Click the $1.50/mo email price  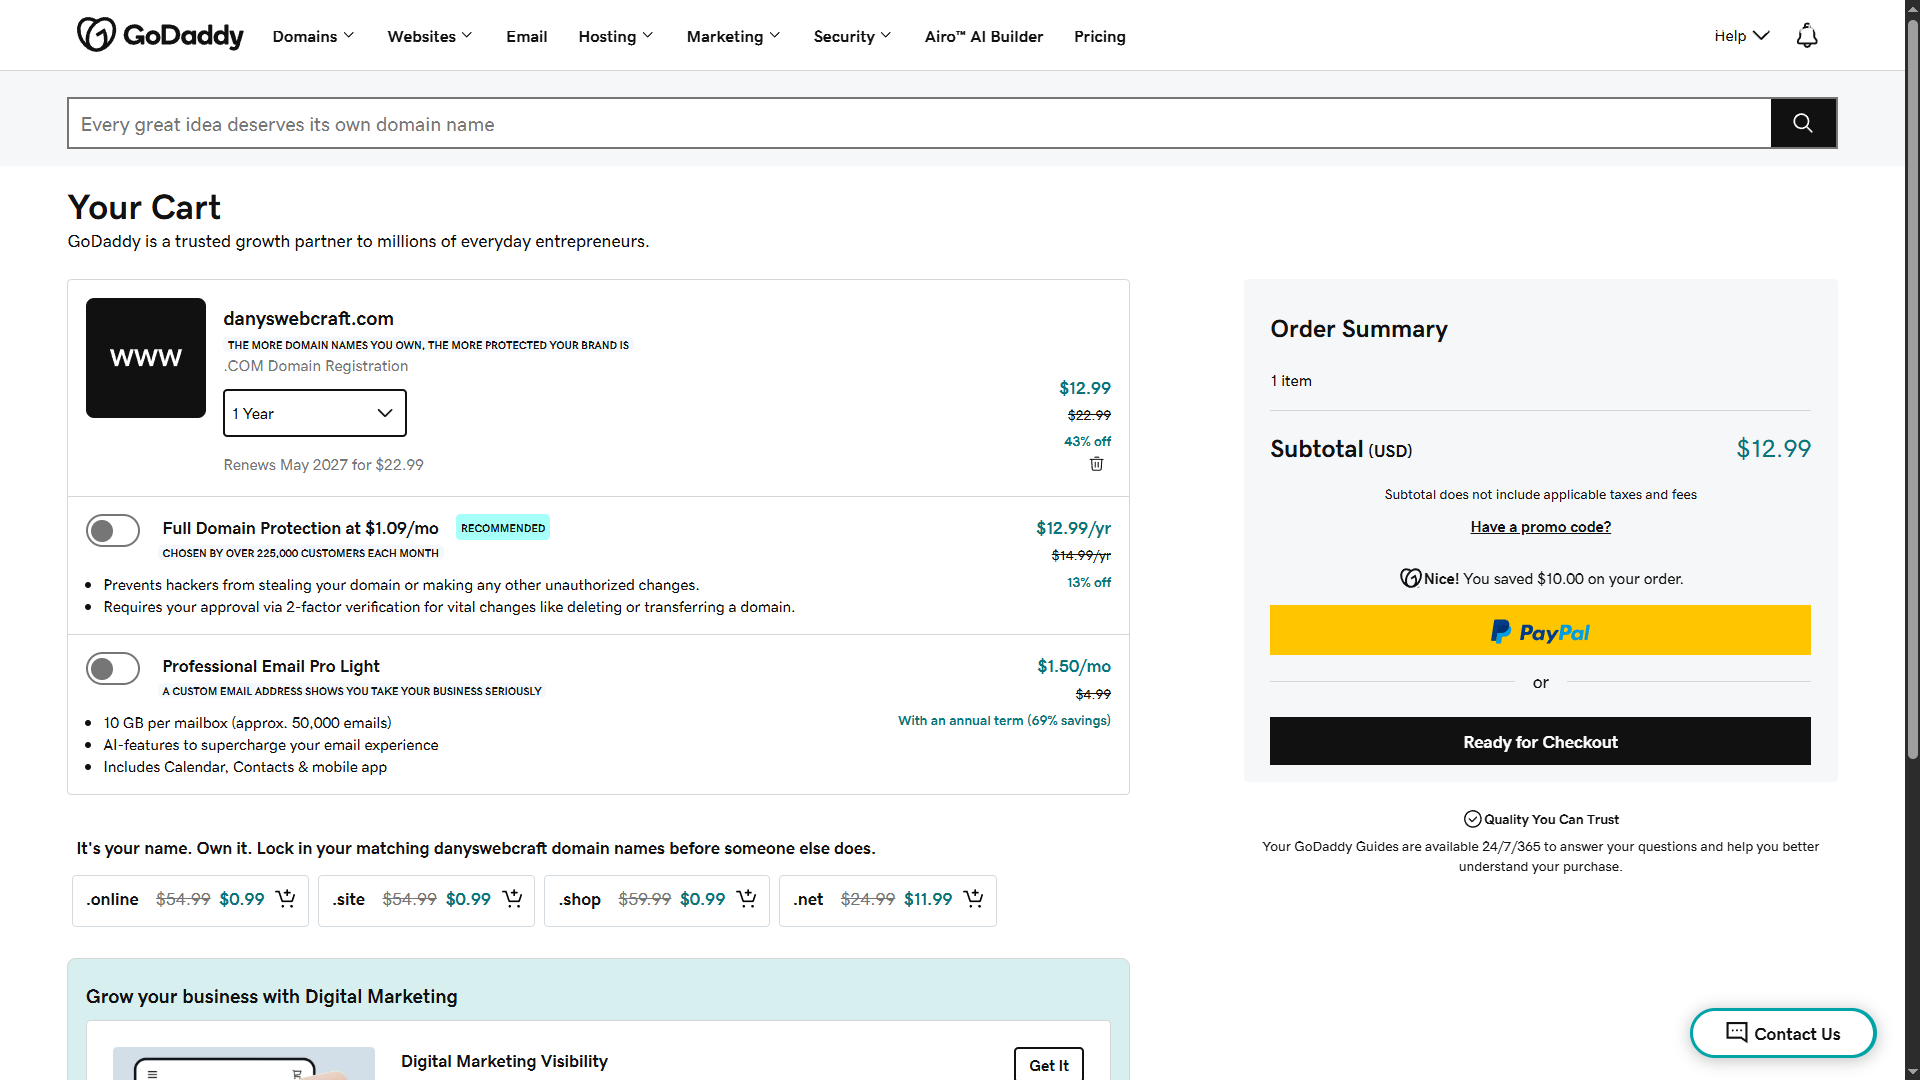click(x=1074, y=666)
